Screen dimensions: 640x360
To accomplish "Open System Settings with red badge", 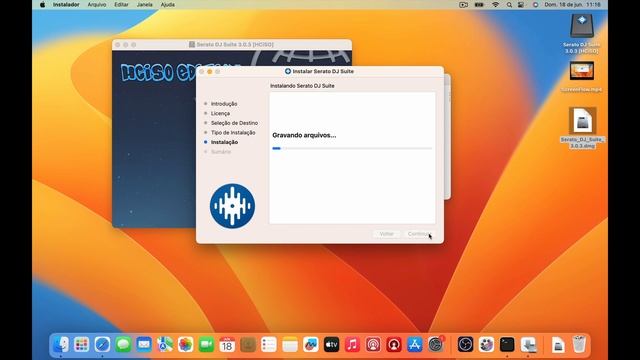I will pyautogui.click(x=436, y=344).
